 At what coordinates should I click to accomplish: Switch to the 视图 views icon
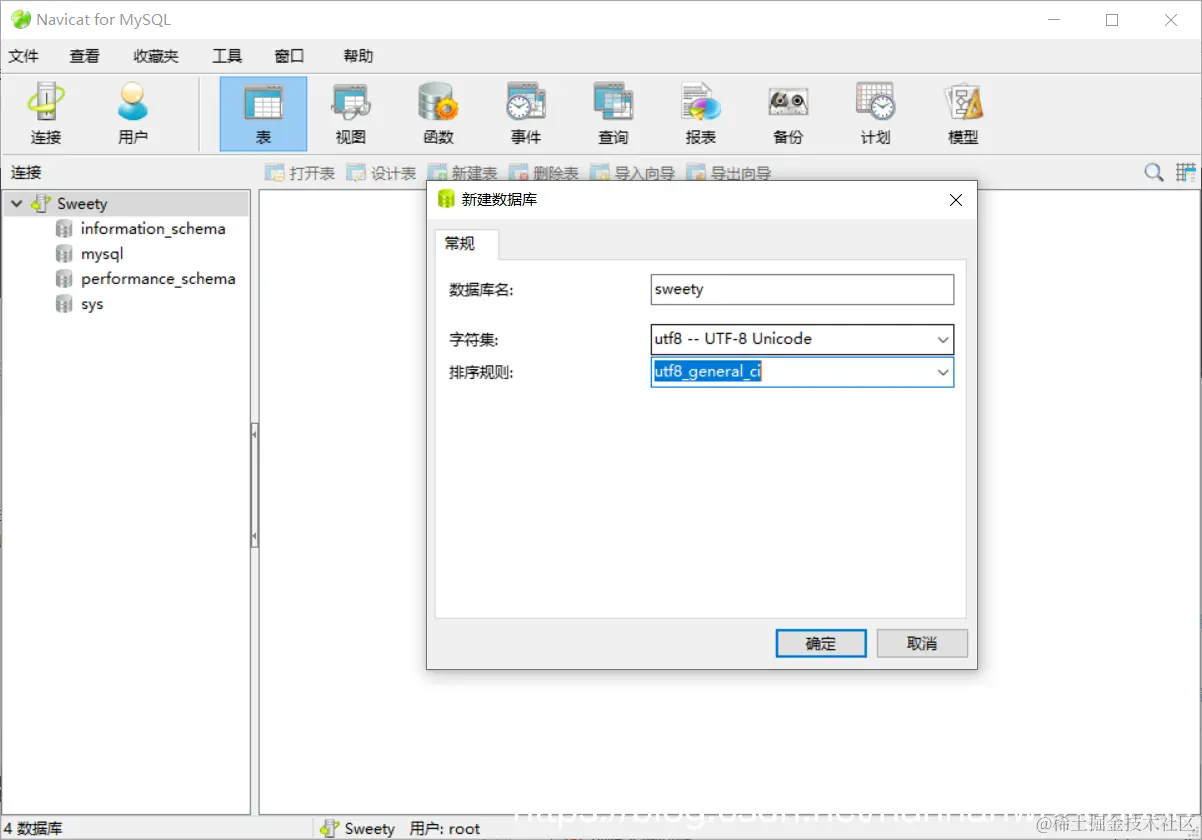[351, 114]
